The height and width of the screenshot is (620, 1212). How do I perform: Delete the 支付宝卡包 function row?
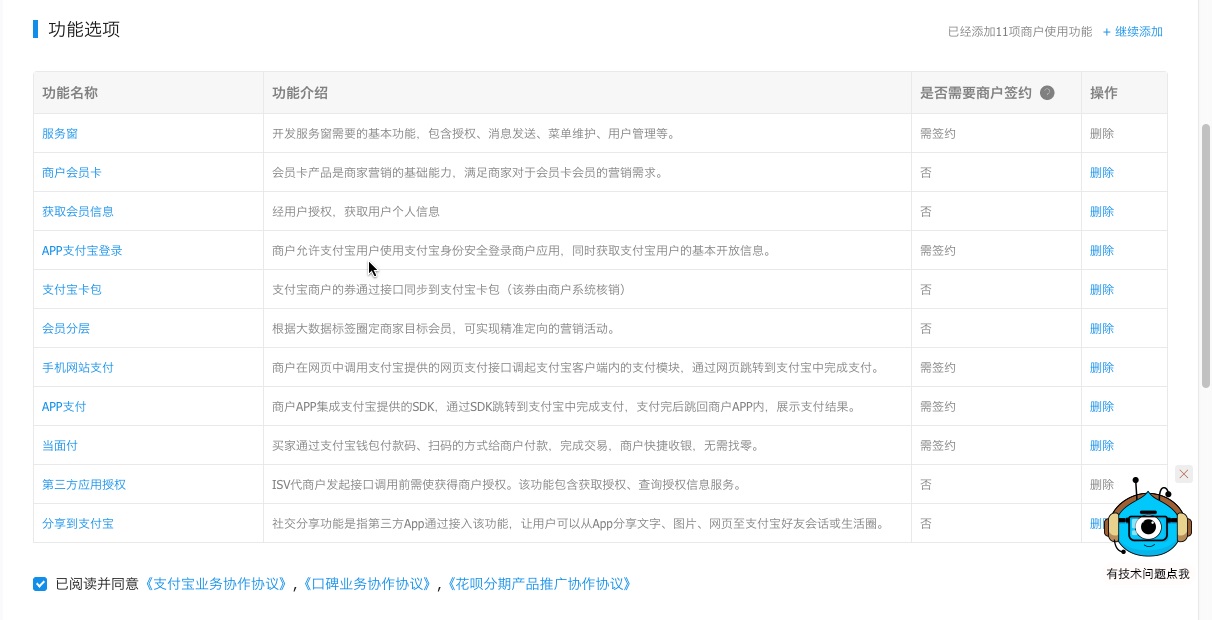click(x=1101, y=290)
